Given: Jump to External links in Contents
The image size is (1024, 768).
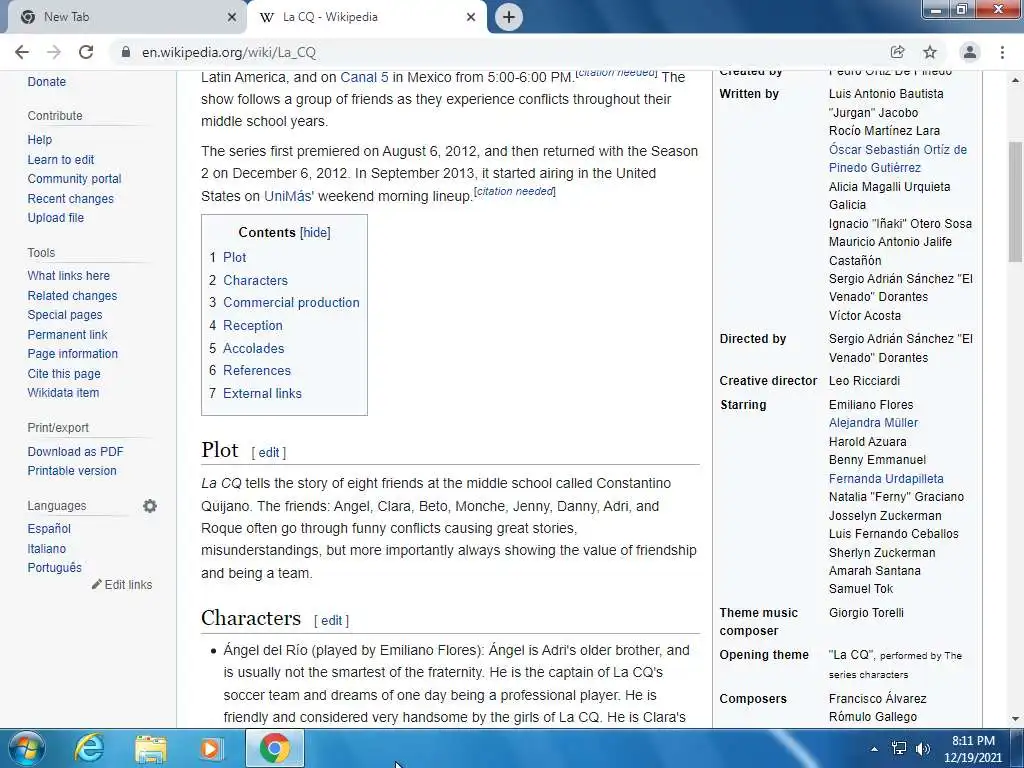Looking at the screenshot, I should pos(262,393).
